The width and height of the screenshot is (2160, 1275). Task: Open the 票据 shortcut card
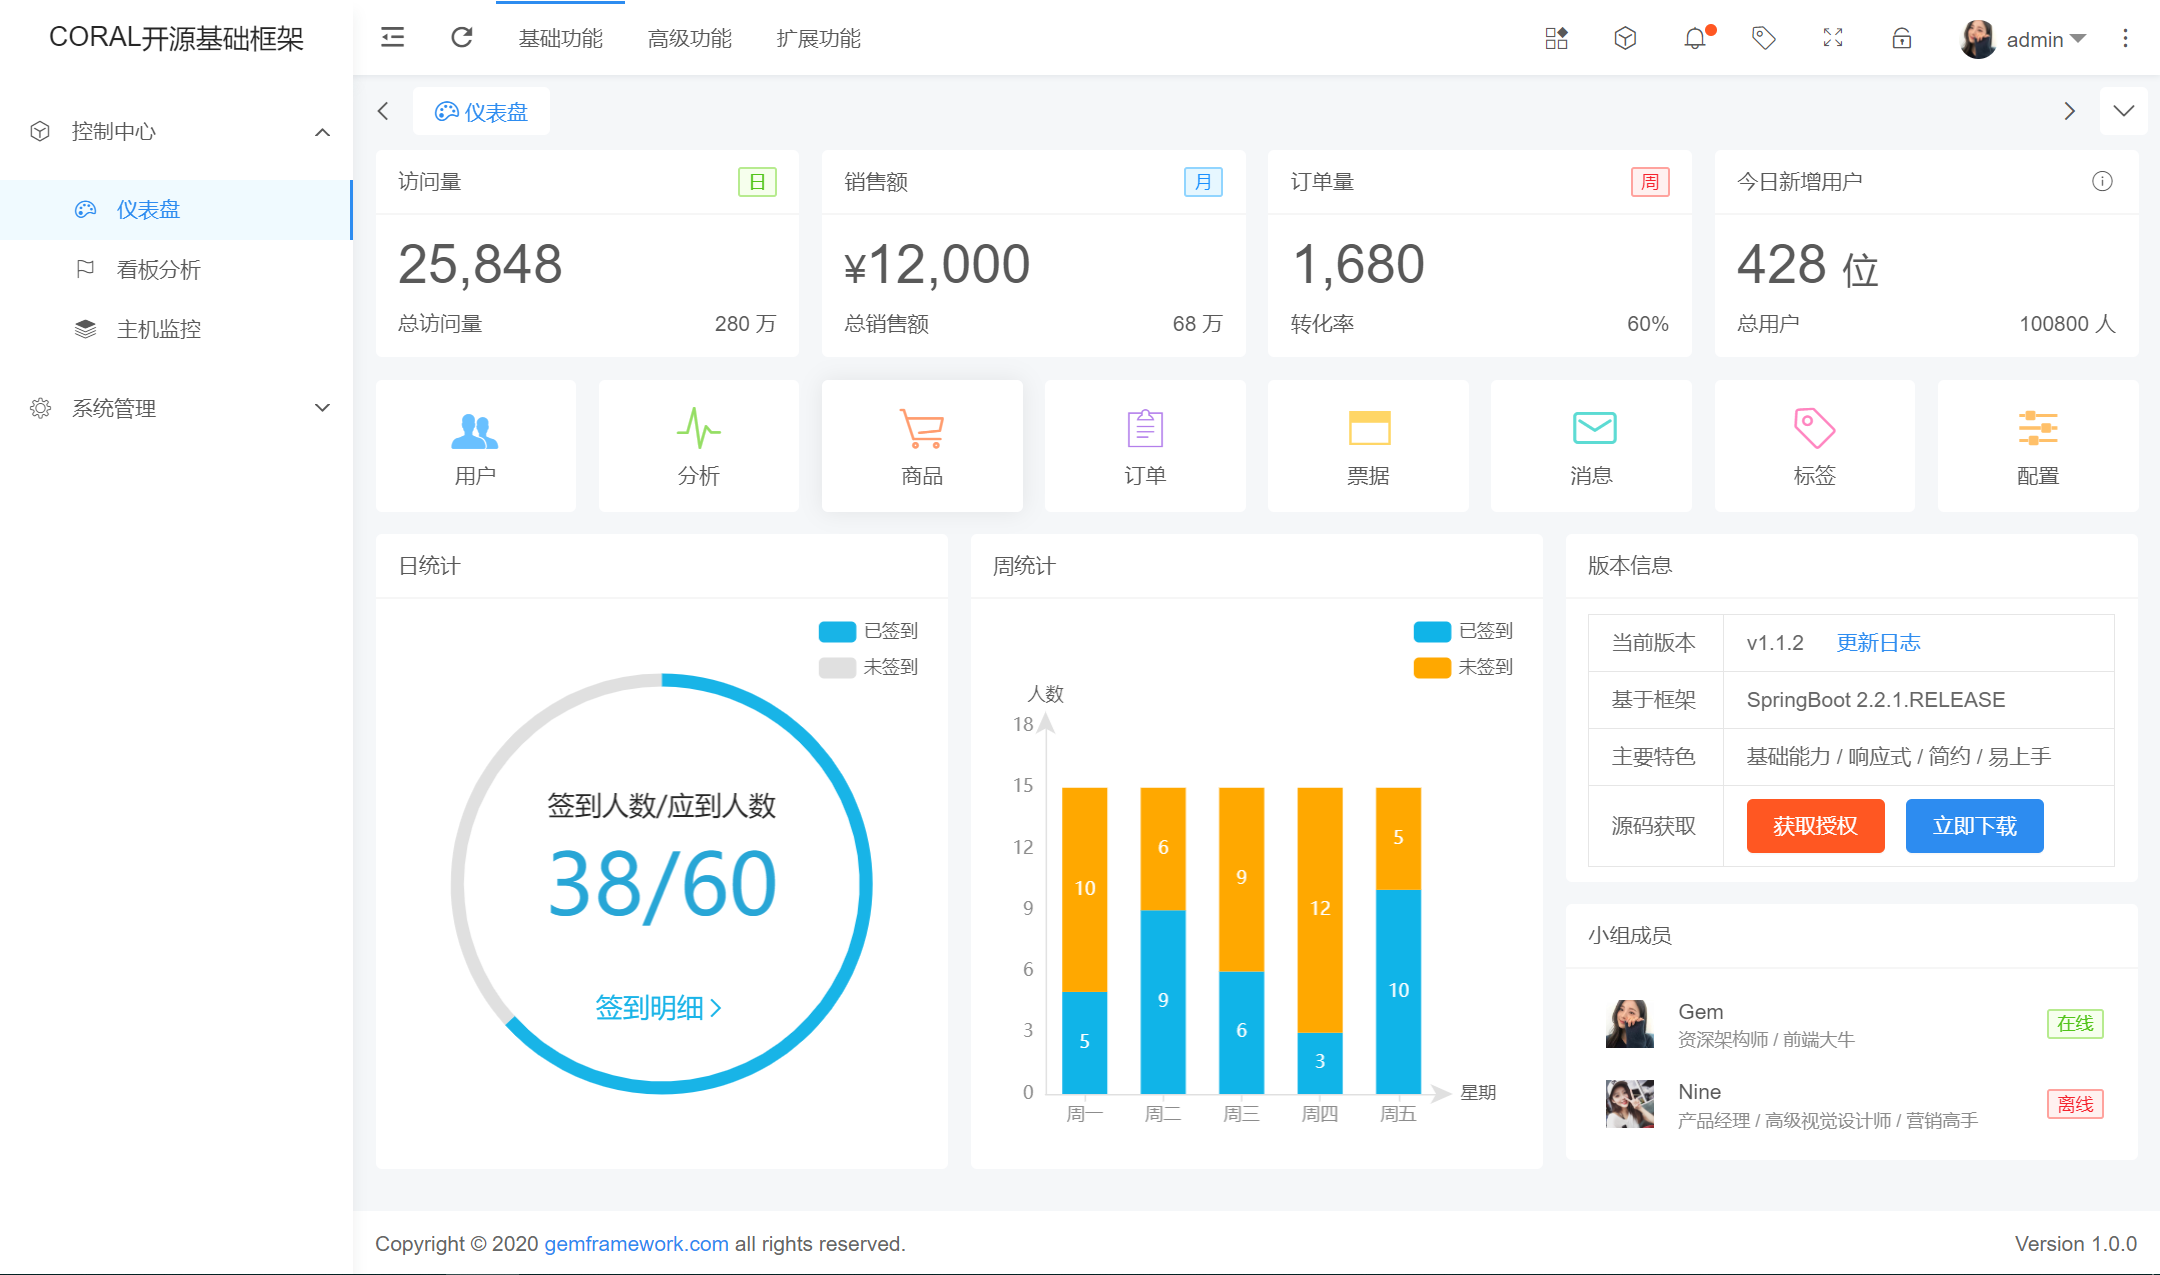coord(1368,446)
